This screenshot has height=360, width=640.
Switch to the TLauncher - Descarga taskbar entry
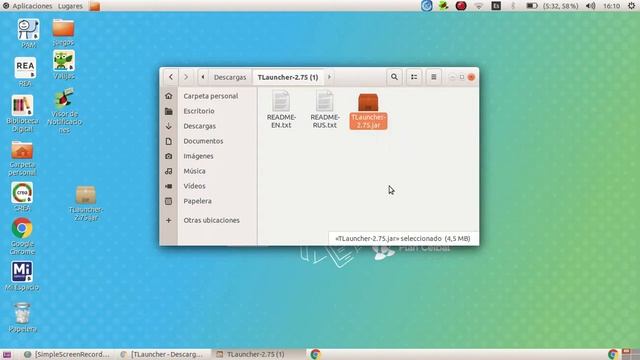(x=162, y=354)
